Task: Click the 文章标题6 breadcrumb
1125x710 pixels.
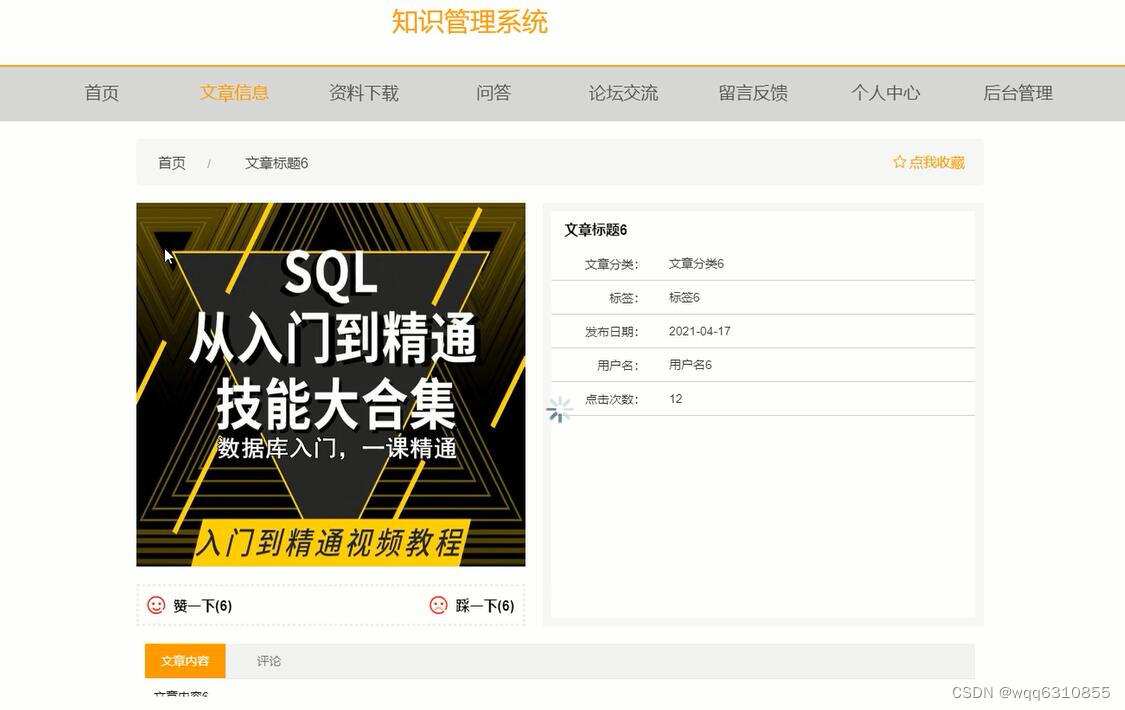Action: [x=276, y=163]
